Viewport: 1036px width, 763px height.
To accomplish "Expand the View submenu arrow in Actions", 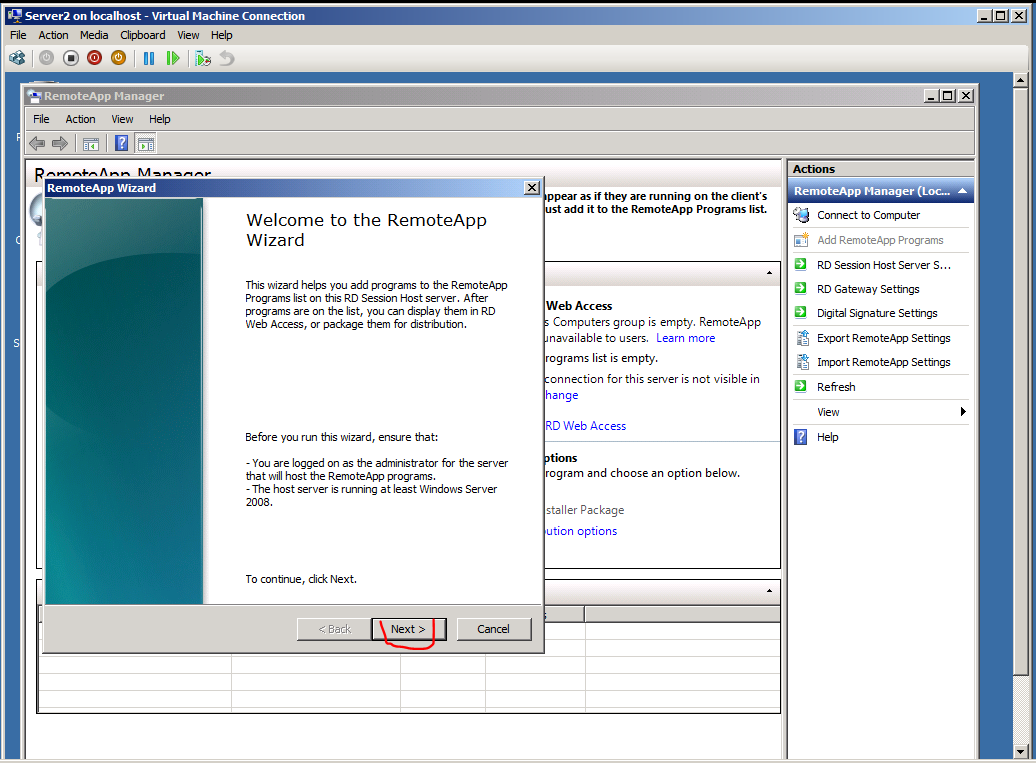I will (963, 412).
